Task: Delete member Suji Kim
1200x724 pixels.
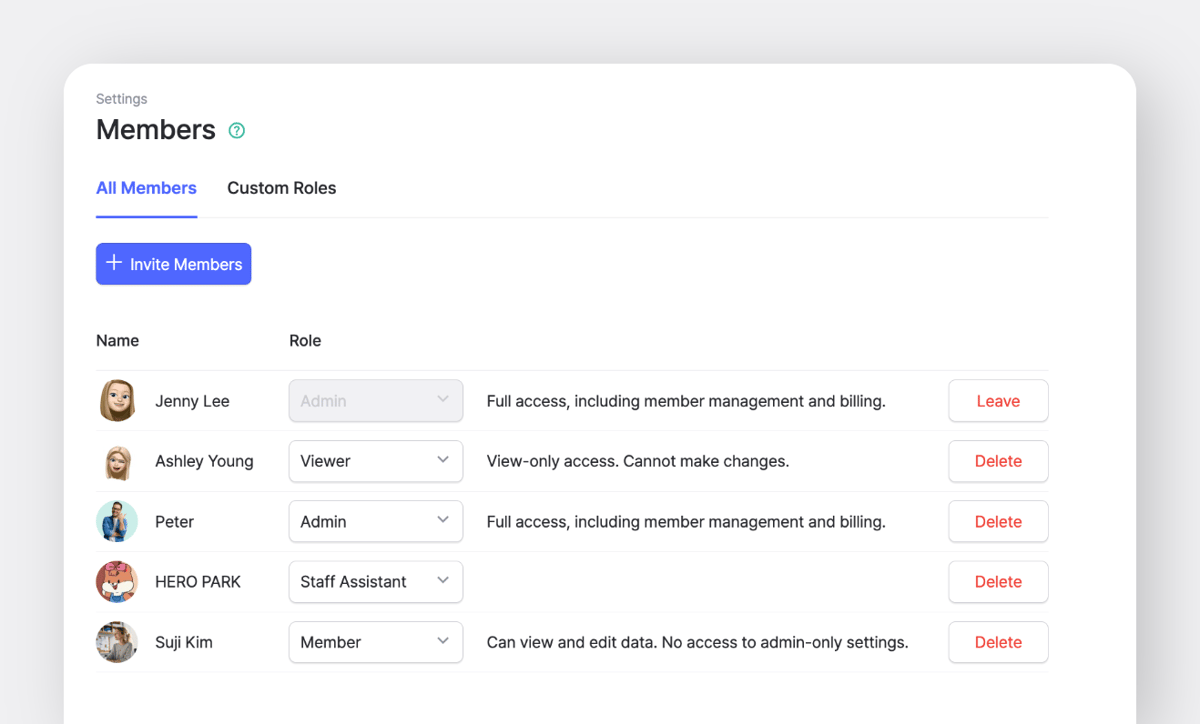Action: pyautogui.click(x=997, y=642)
